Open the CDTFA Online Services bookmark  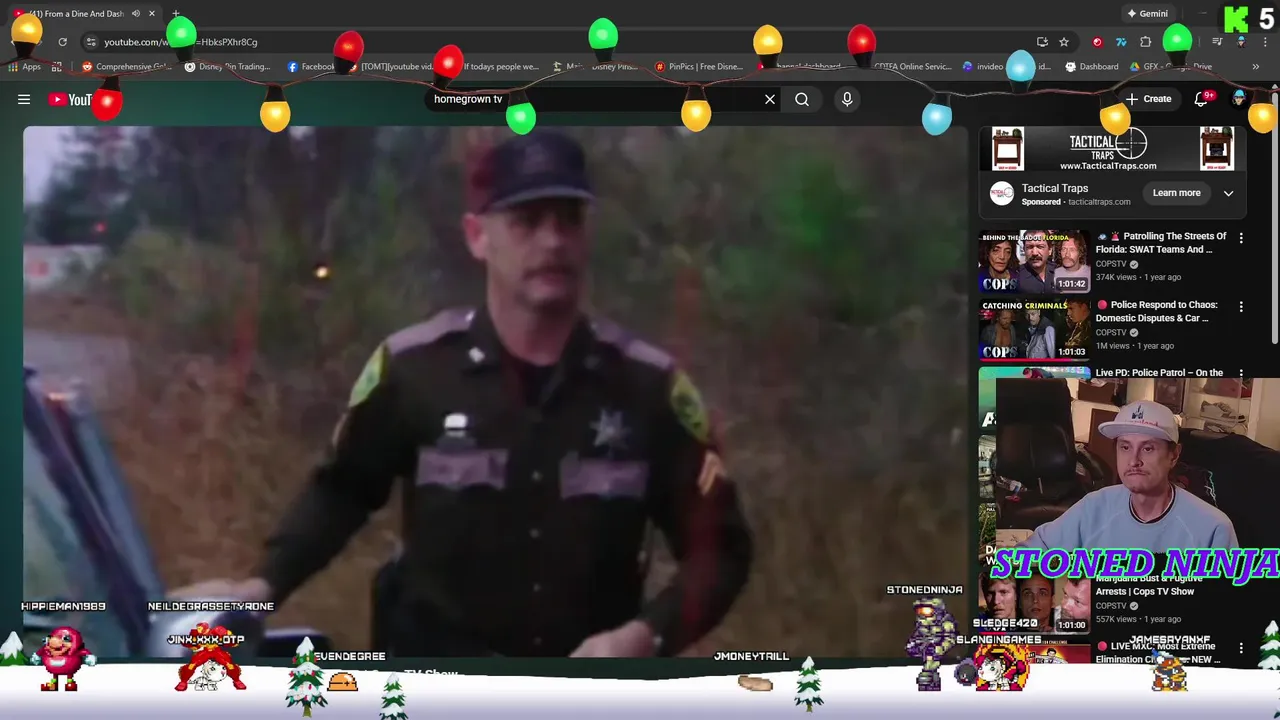pos(912,67)
